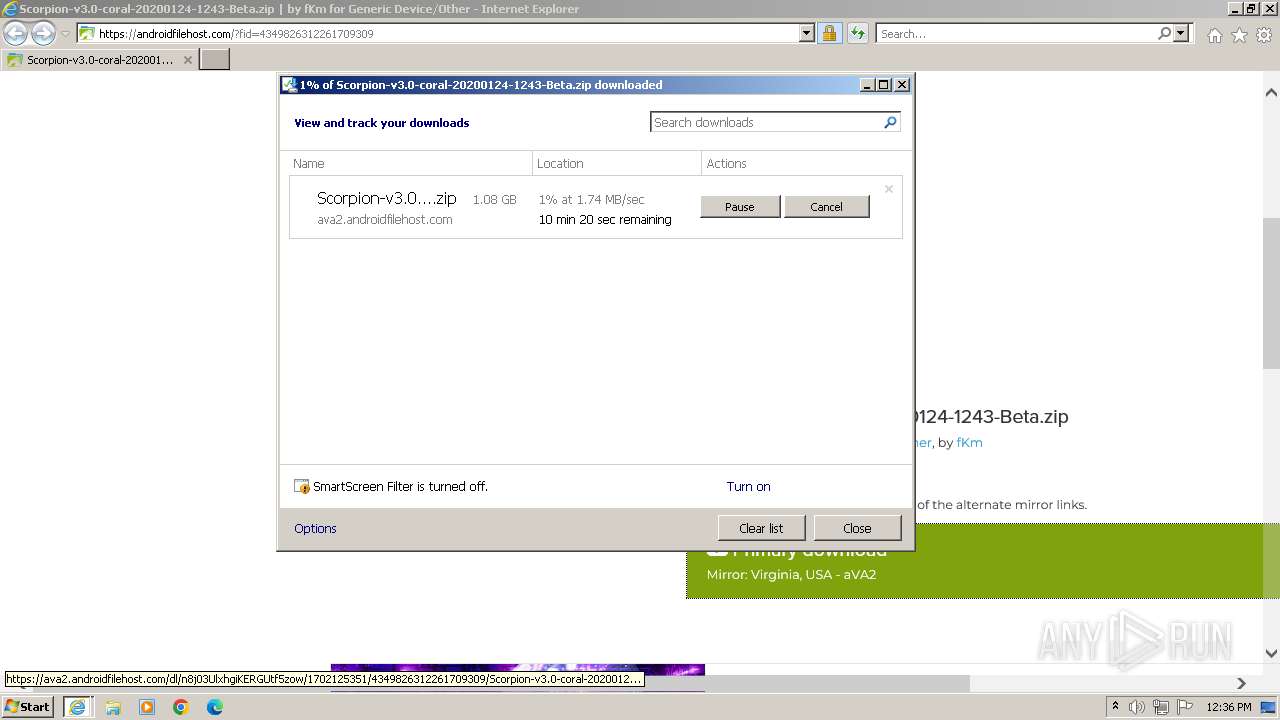Screen dimensions: 1280x720
Task: Open the security lock report icon
Action: pyautogui.click(x=829, y=33)
